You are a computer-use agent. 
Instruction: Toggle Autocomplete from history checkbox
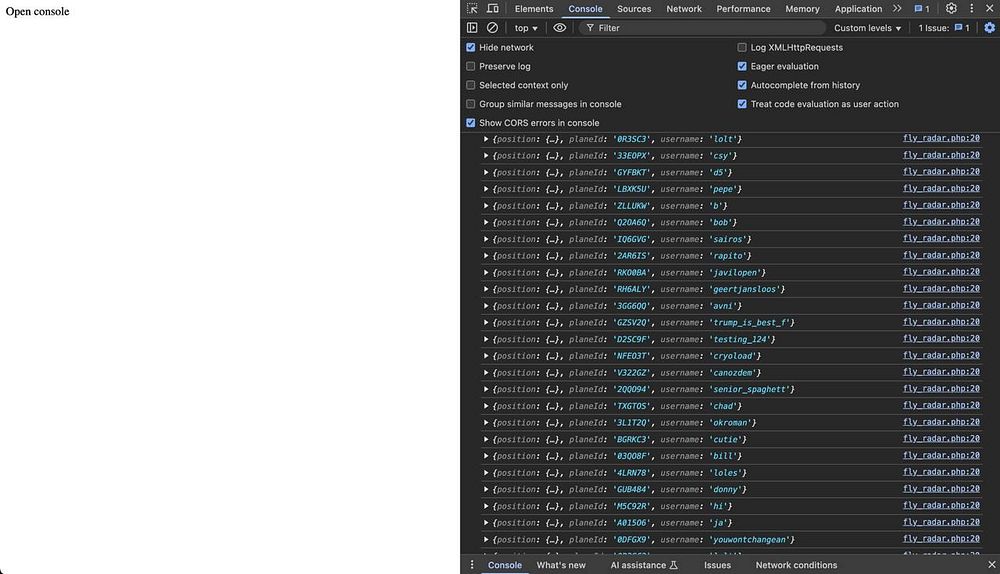742,85
